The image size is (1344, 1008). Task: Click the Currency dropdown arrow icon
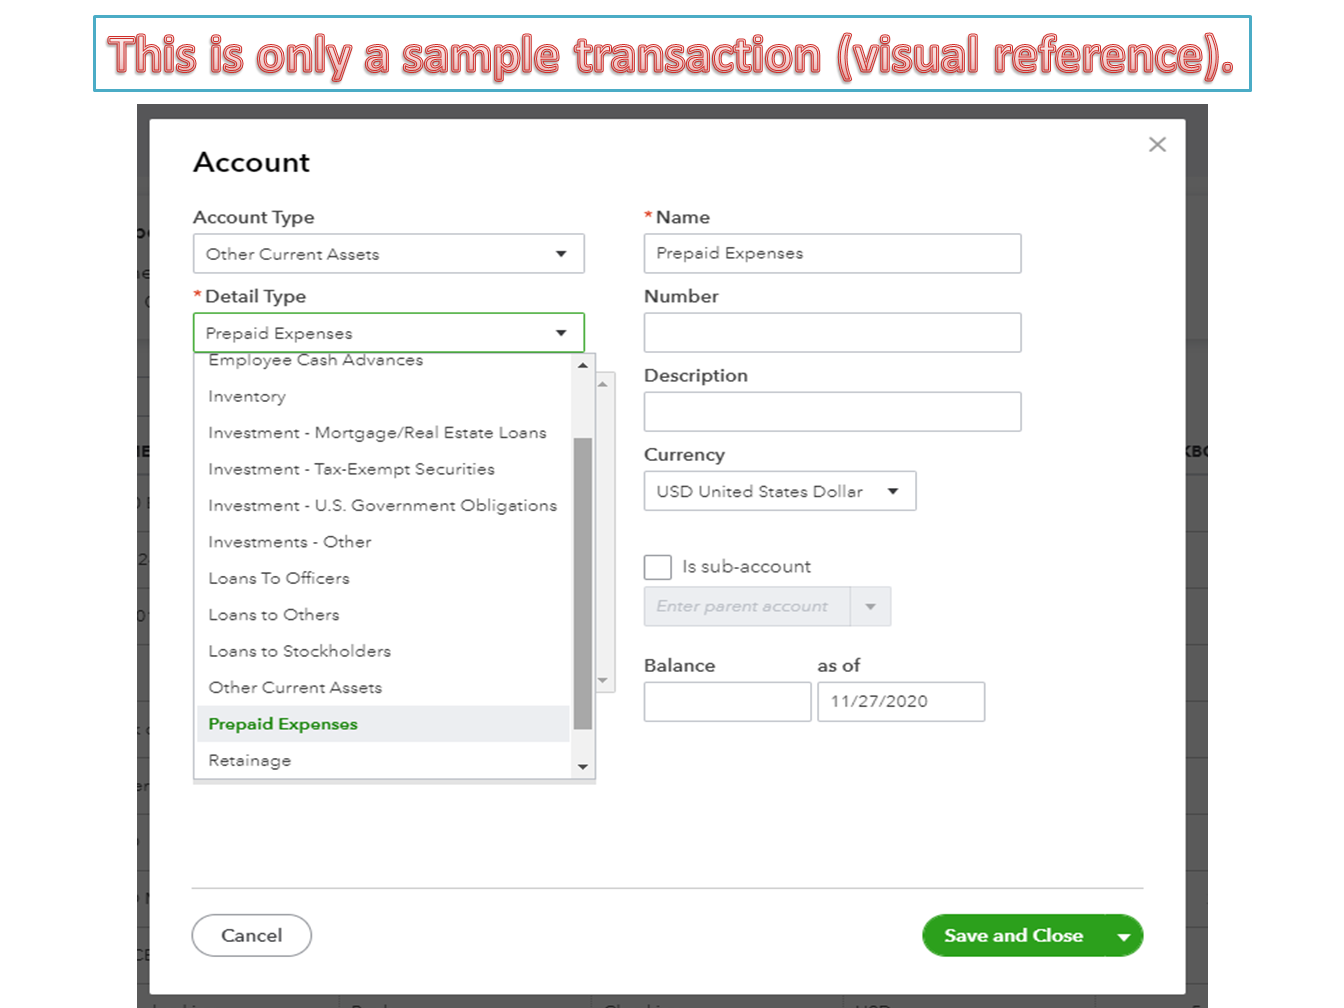pos(893,491)
